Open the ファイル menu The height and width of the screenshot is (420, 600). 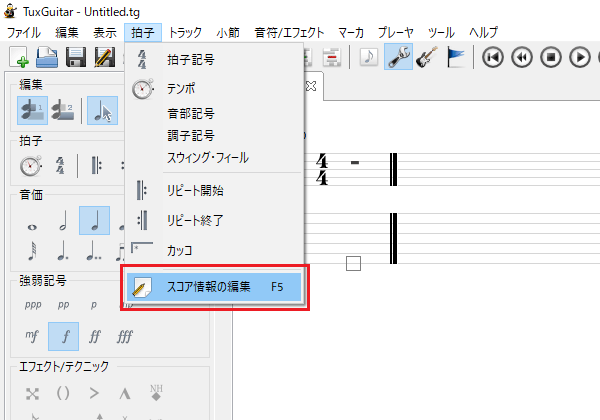pyautogui.click(x=24, y=33)
